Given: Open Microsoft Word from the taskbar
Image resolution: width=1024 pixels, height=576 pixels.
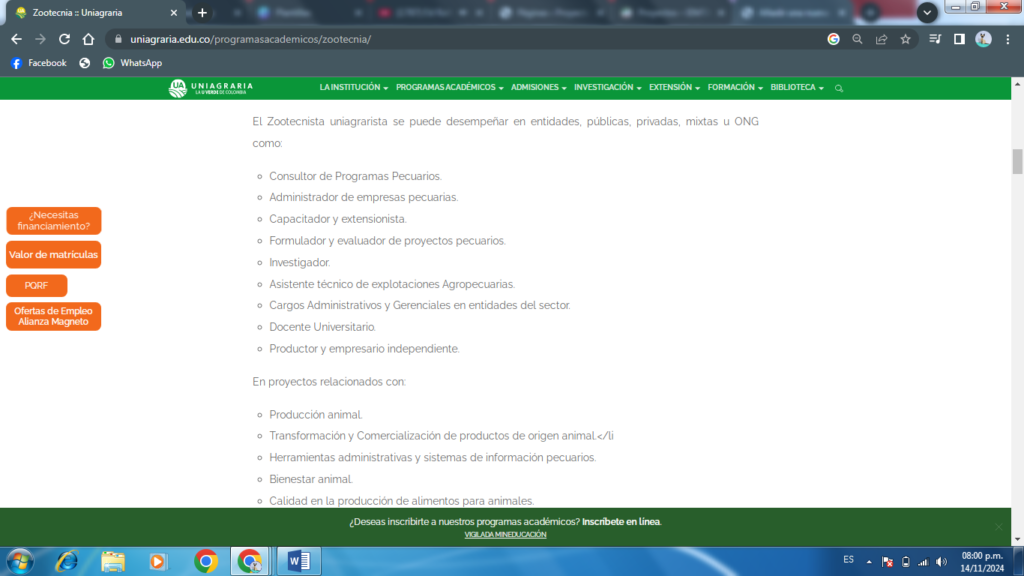Looking at the screenshot, I should 298,561.
